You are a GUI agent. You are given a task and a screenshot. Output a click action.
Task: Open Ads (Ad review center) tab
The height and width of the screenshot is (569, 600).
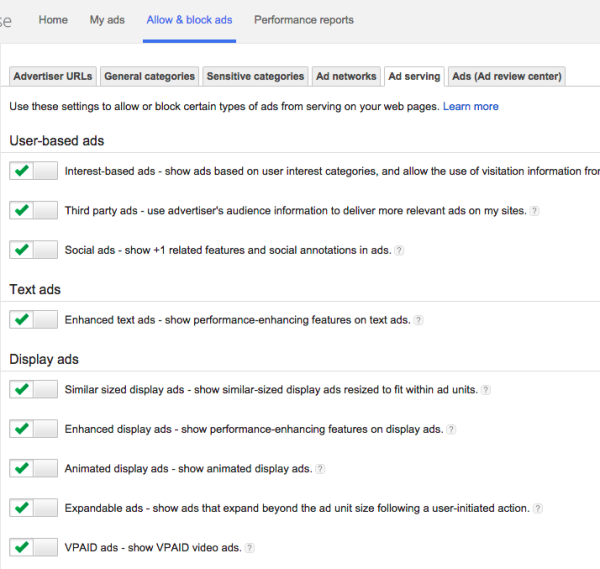(507, 76)
